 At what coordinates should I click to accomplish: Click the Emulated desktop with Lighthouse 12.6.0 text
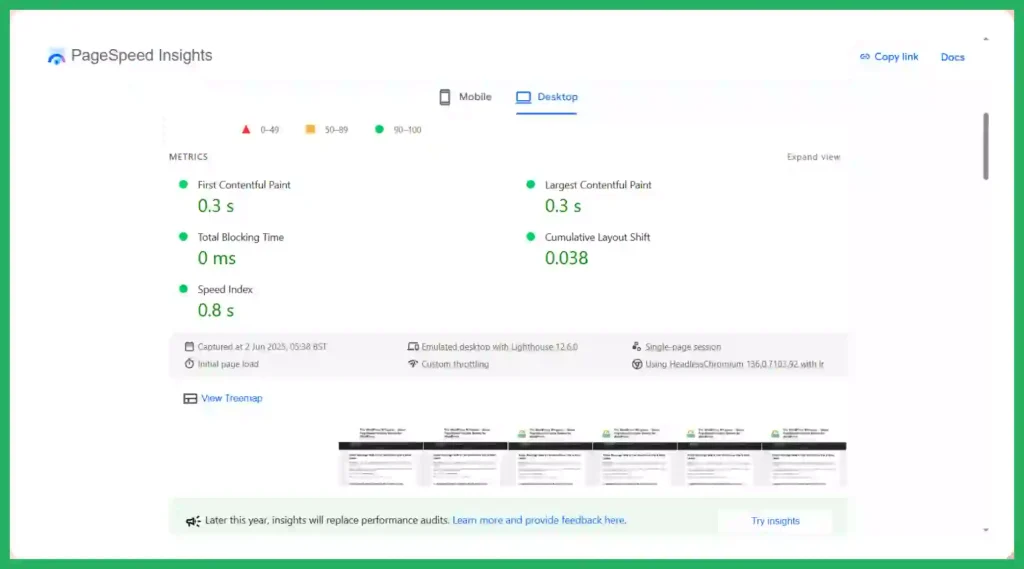coord(500,347)
